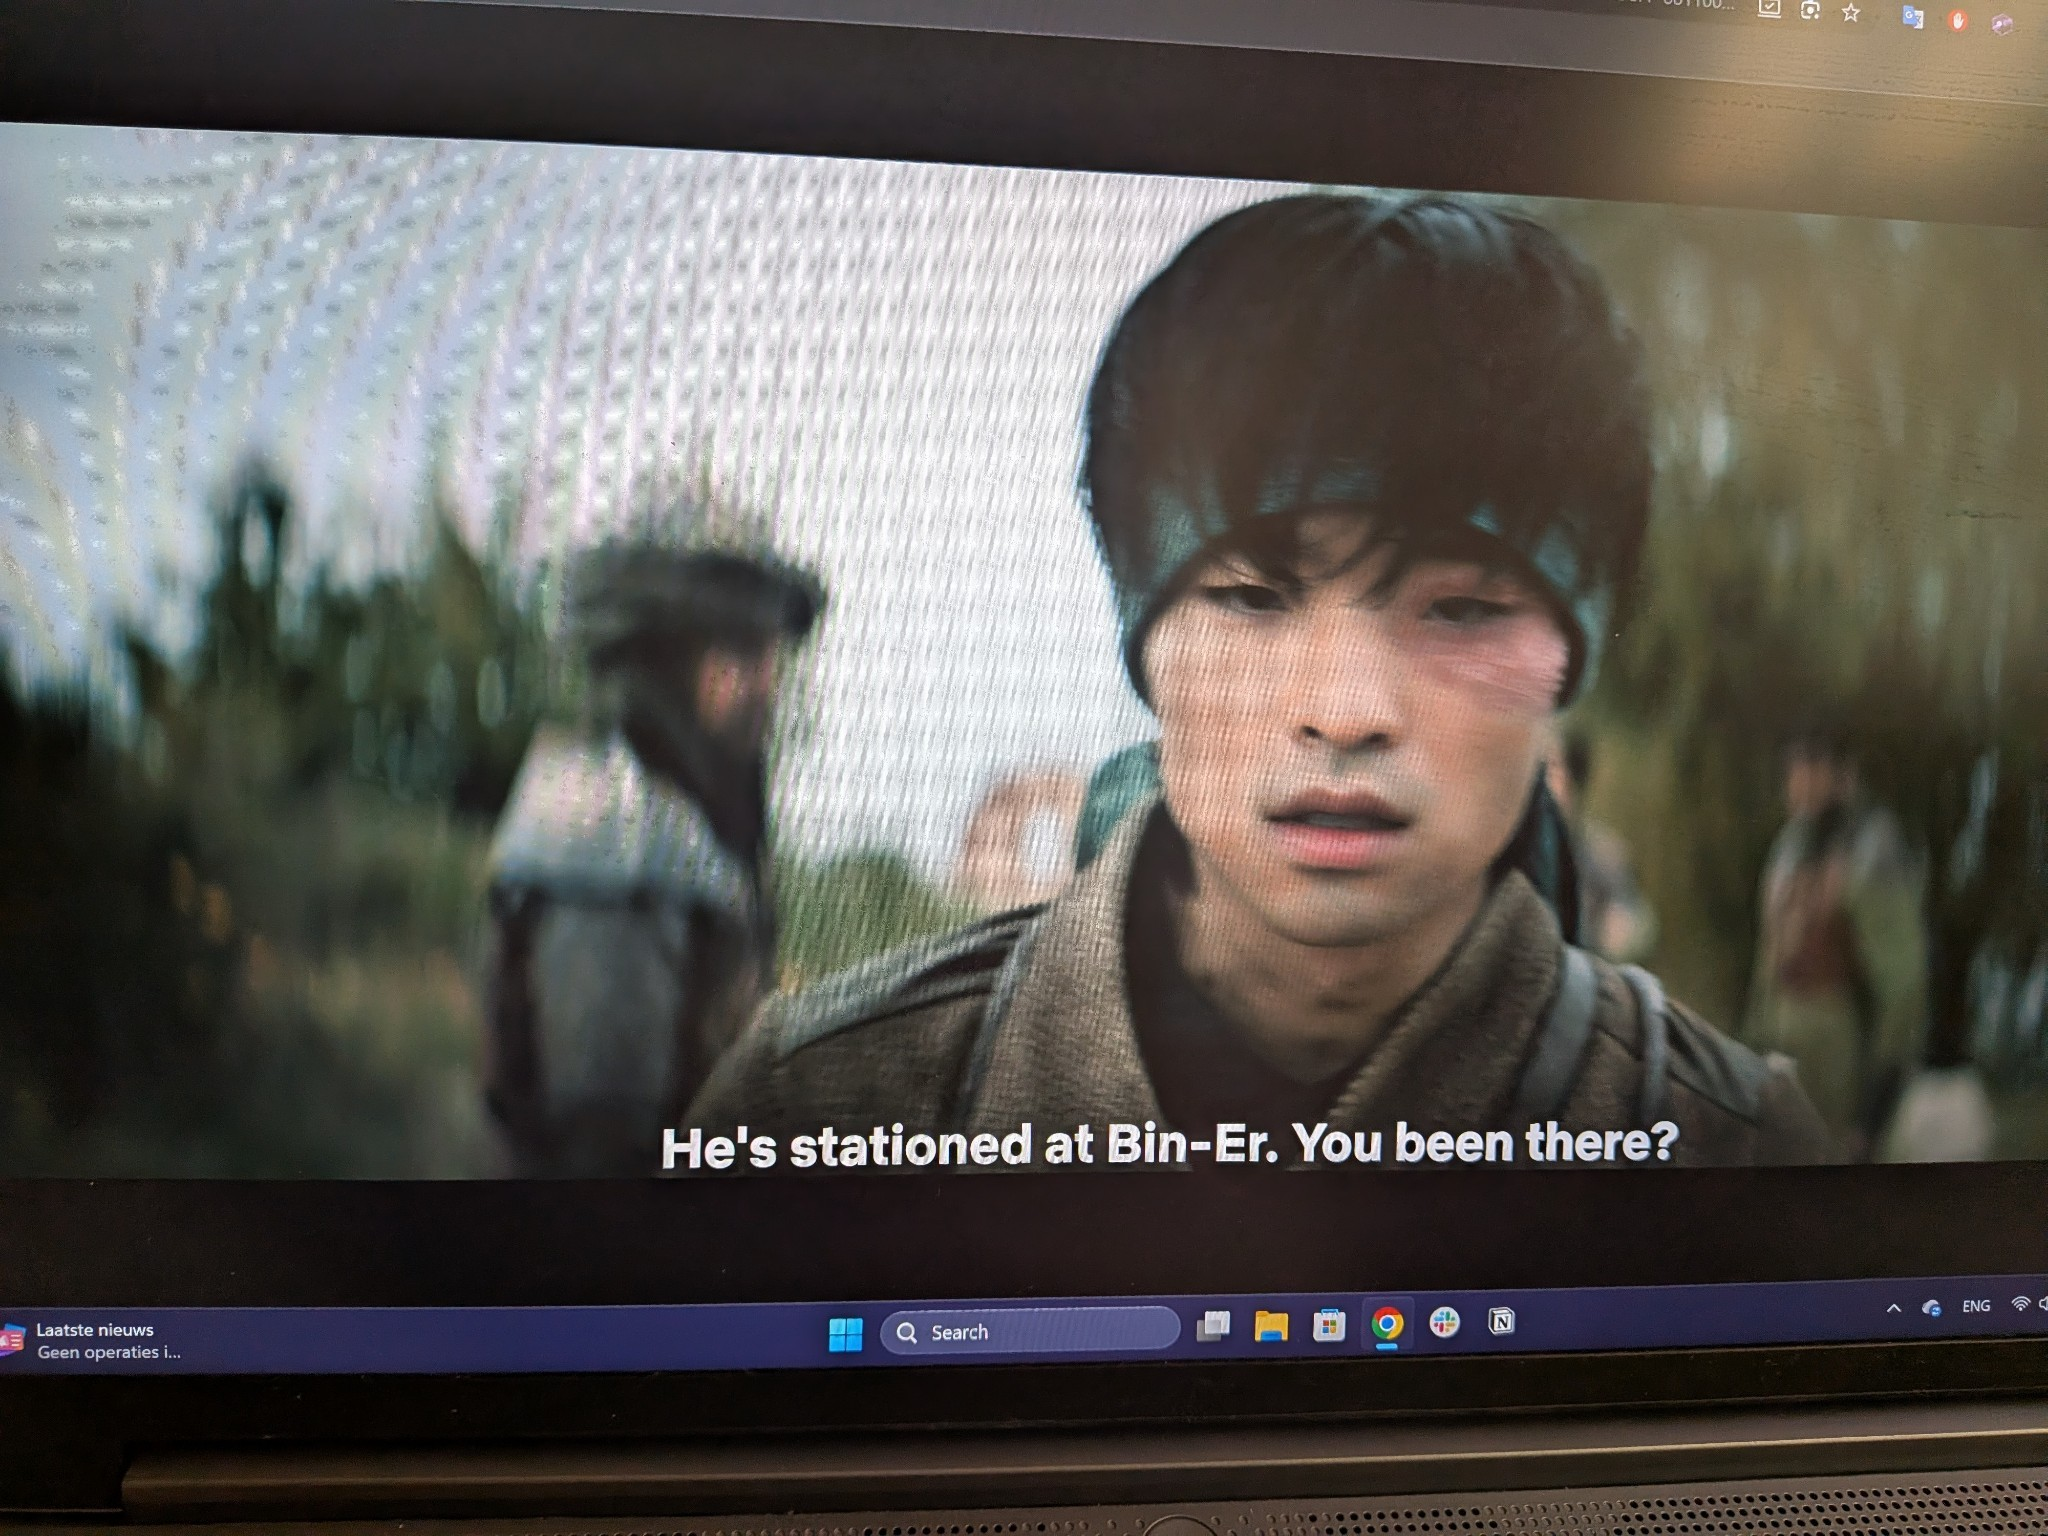Screen dimensions: 2048x1536
Task: Switch to Google Chrome in the taskbar
Action: coord(1387,1324)
